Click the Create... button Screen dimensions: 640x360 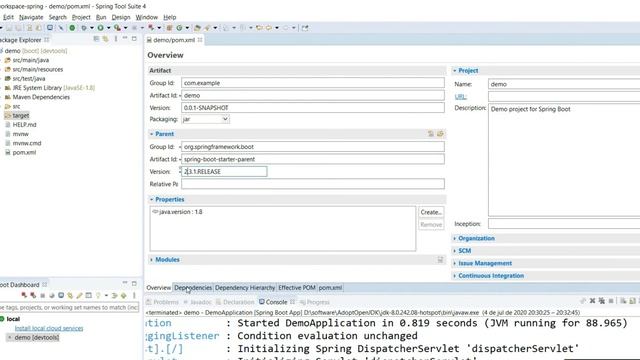tap(431, 212)
